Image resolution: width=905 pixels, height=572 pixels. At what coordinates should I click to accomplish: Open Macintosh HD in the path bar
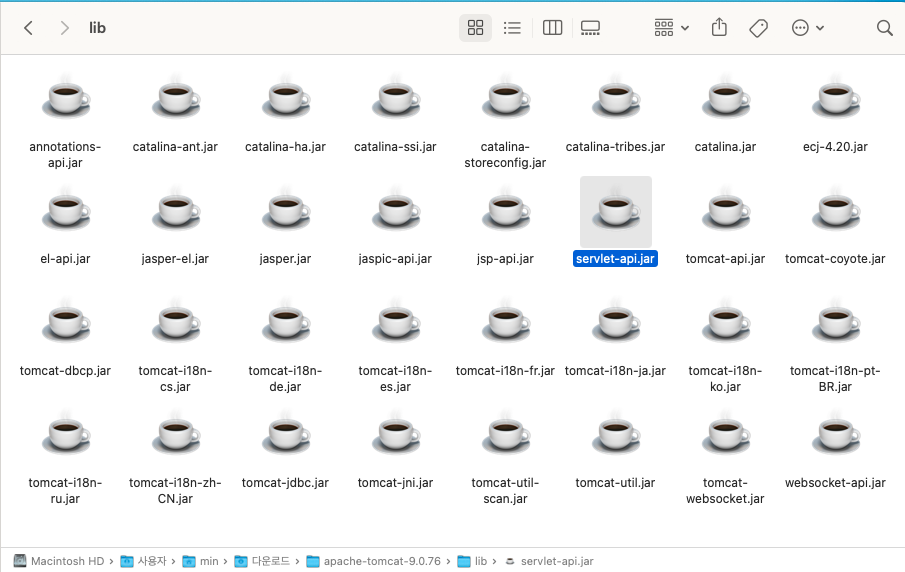[59, 561]
